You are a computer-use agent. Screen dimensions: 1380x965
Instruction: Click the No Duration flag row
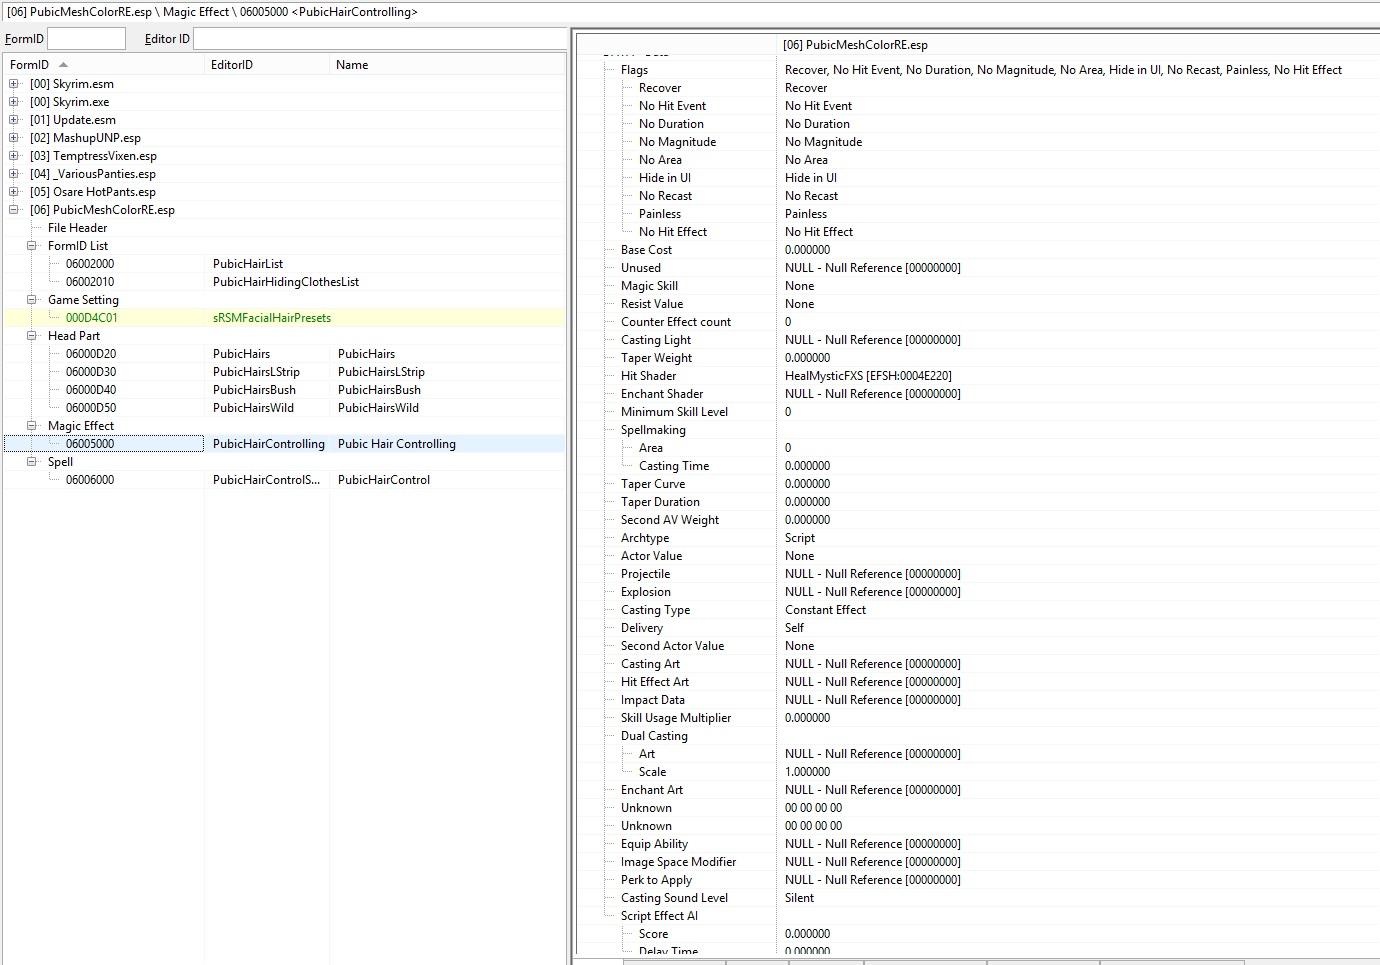coord(978,124)
